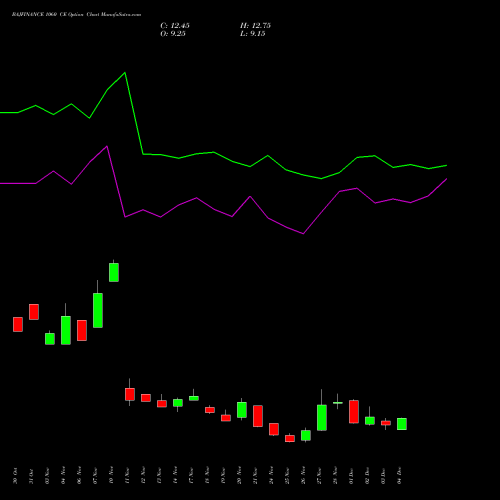Select the tall green candlestick above 10 Nov
Viewport: 500px width, 500px height.
coord(114,272)
